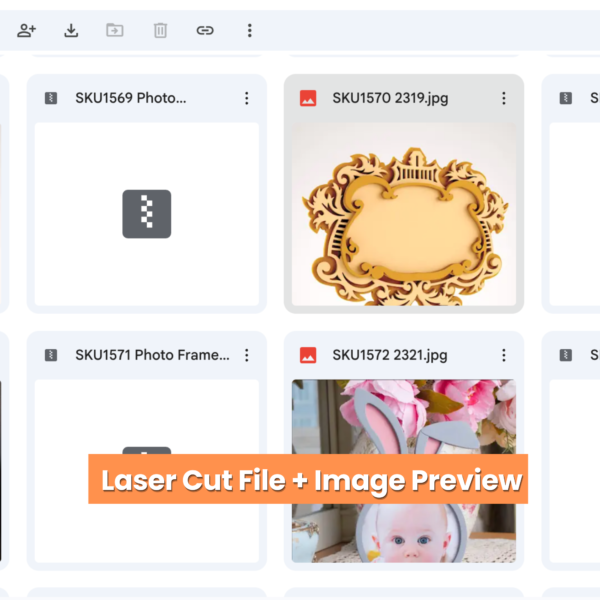Click zip file icon beside SKU1571 Photo Frame
The height and width of the screenshot is (600, 600).
click(51, 355)
